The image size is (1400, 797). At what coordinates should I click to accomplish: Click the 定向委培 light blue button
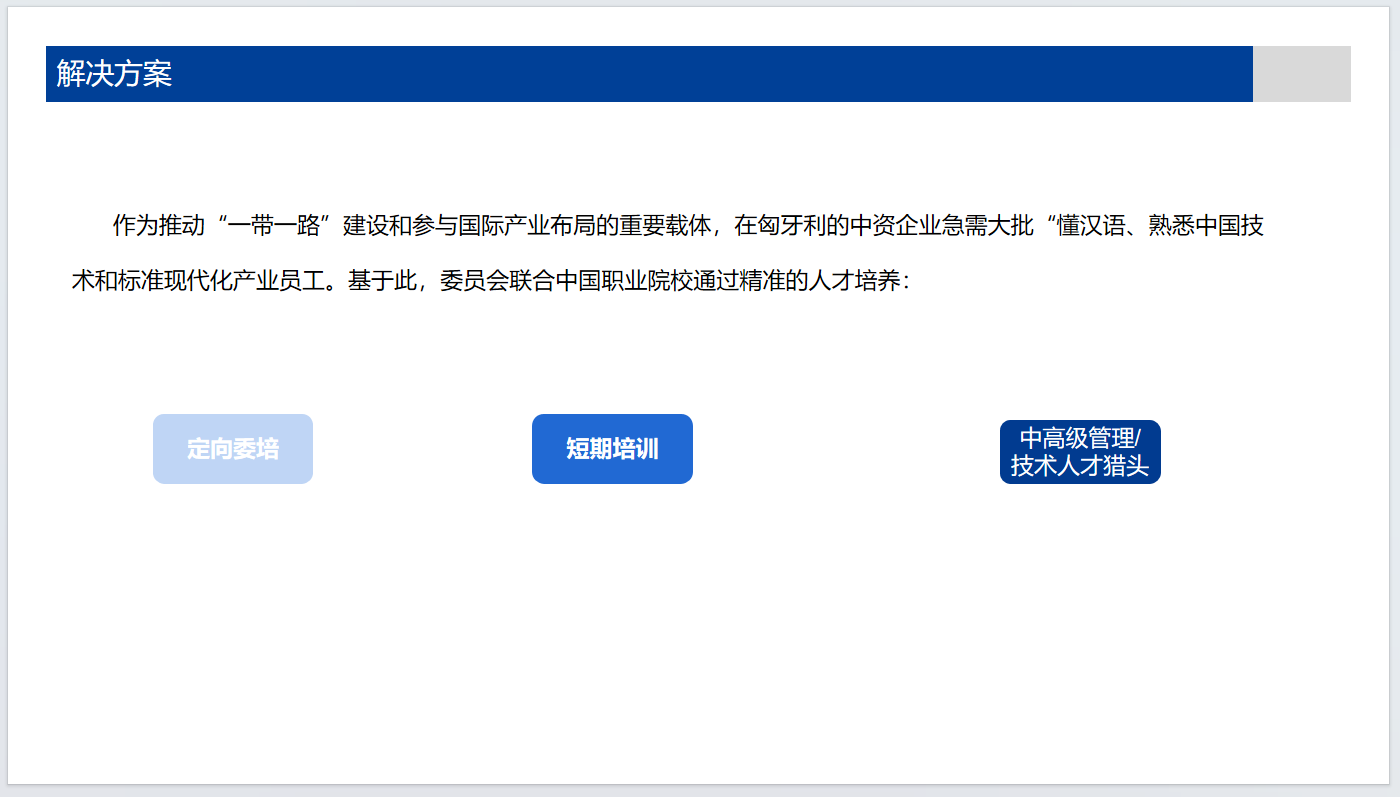pyautogui.click(x=232, y=449)
